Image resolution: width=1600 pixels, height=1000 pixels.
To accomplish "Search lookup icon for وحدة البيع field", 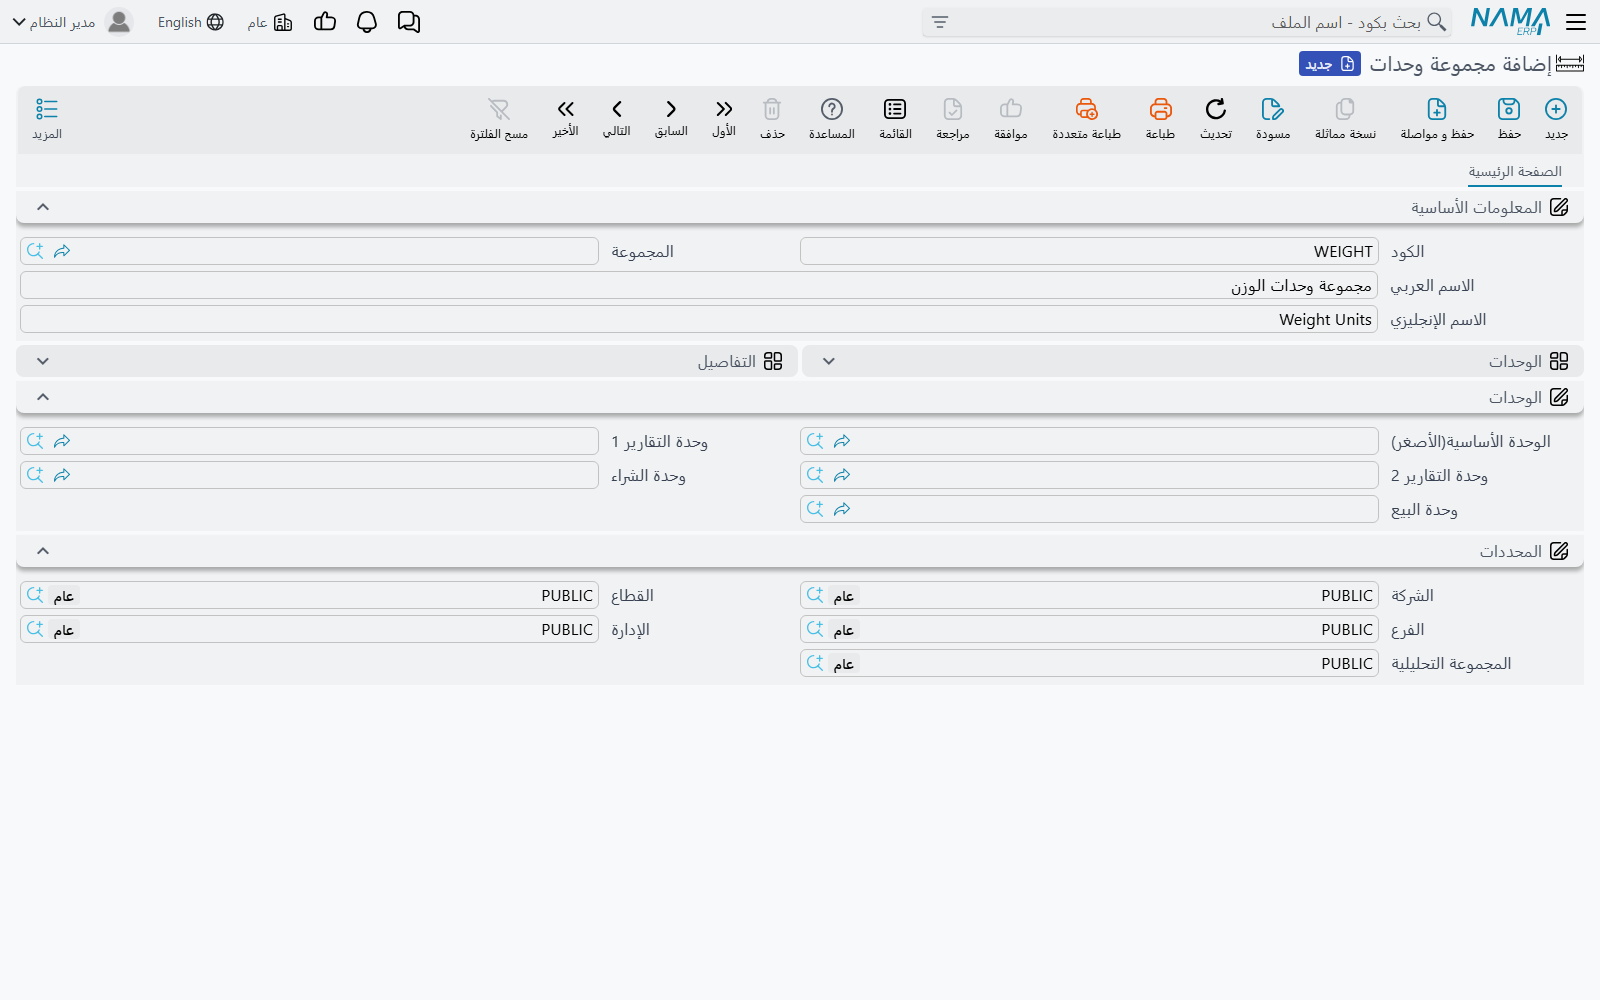I will (x=815, y=509).
